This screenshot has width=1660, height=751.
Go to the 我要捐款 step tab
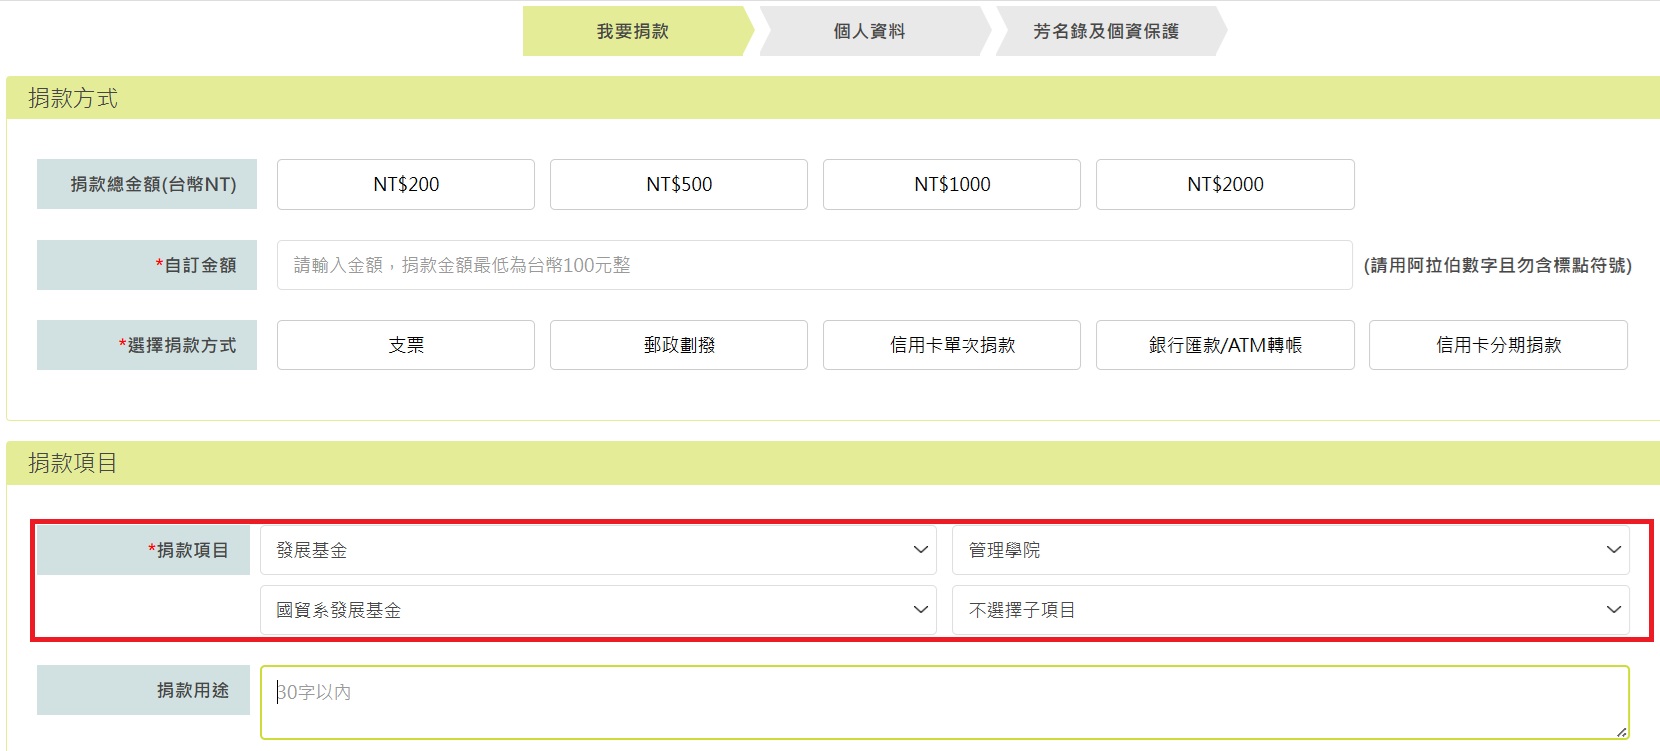tap(633, 31)
